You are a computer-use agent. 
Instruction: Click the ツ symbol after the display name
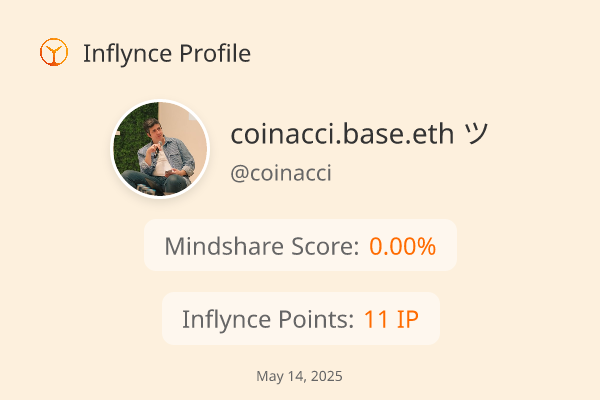(476, 134)
